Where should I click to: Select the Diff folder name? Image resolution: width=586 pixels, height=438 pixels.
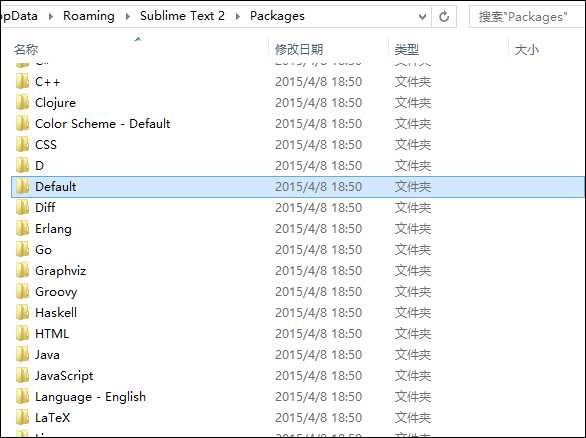(45, 207)
